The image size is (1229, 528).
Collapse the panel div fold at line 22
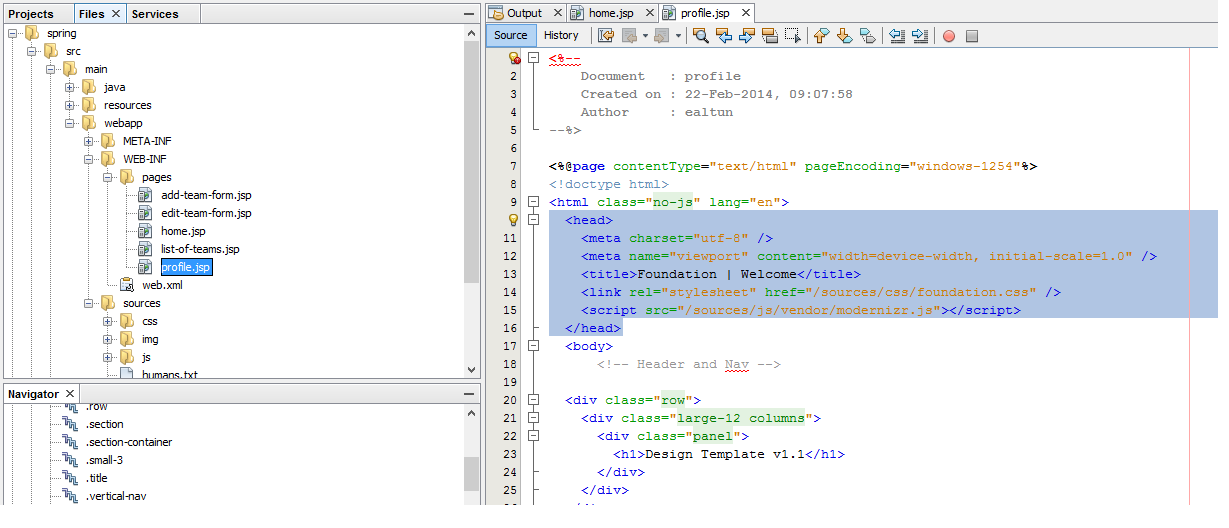coord(534,436)
